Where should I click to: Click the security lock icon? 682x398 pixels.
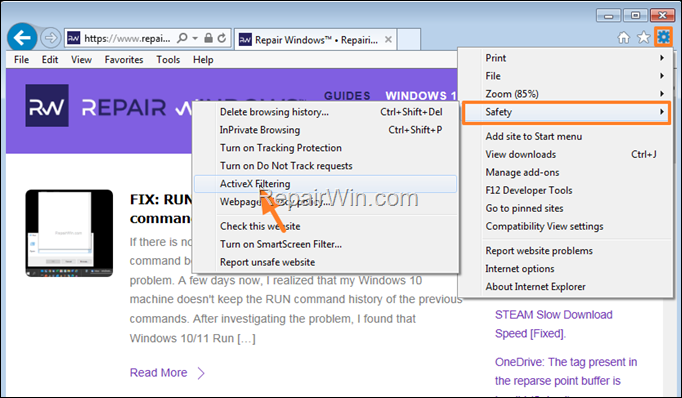click(x=208, y=38)
